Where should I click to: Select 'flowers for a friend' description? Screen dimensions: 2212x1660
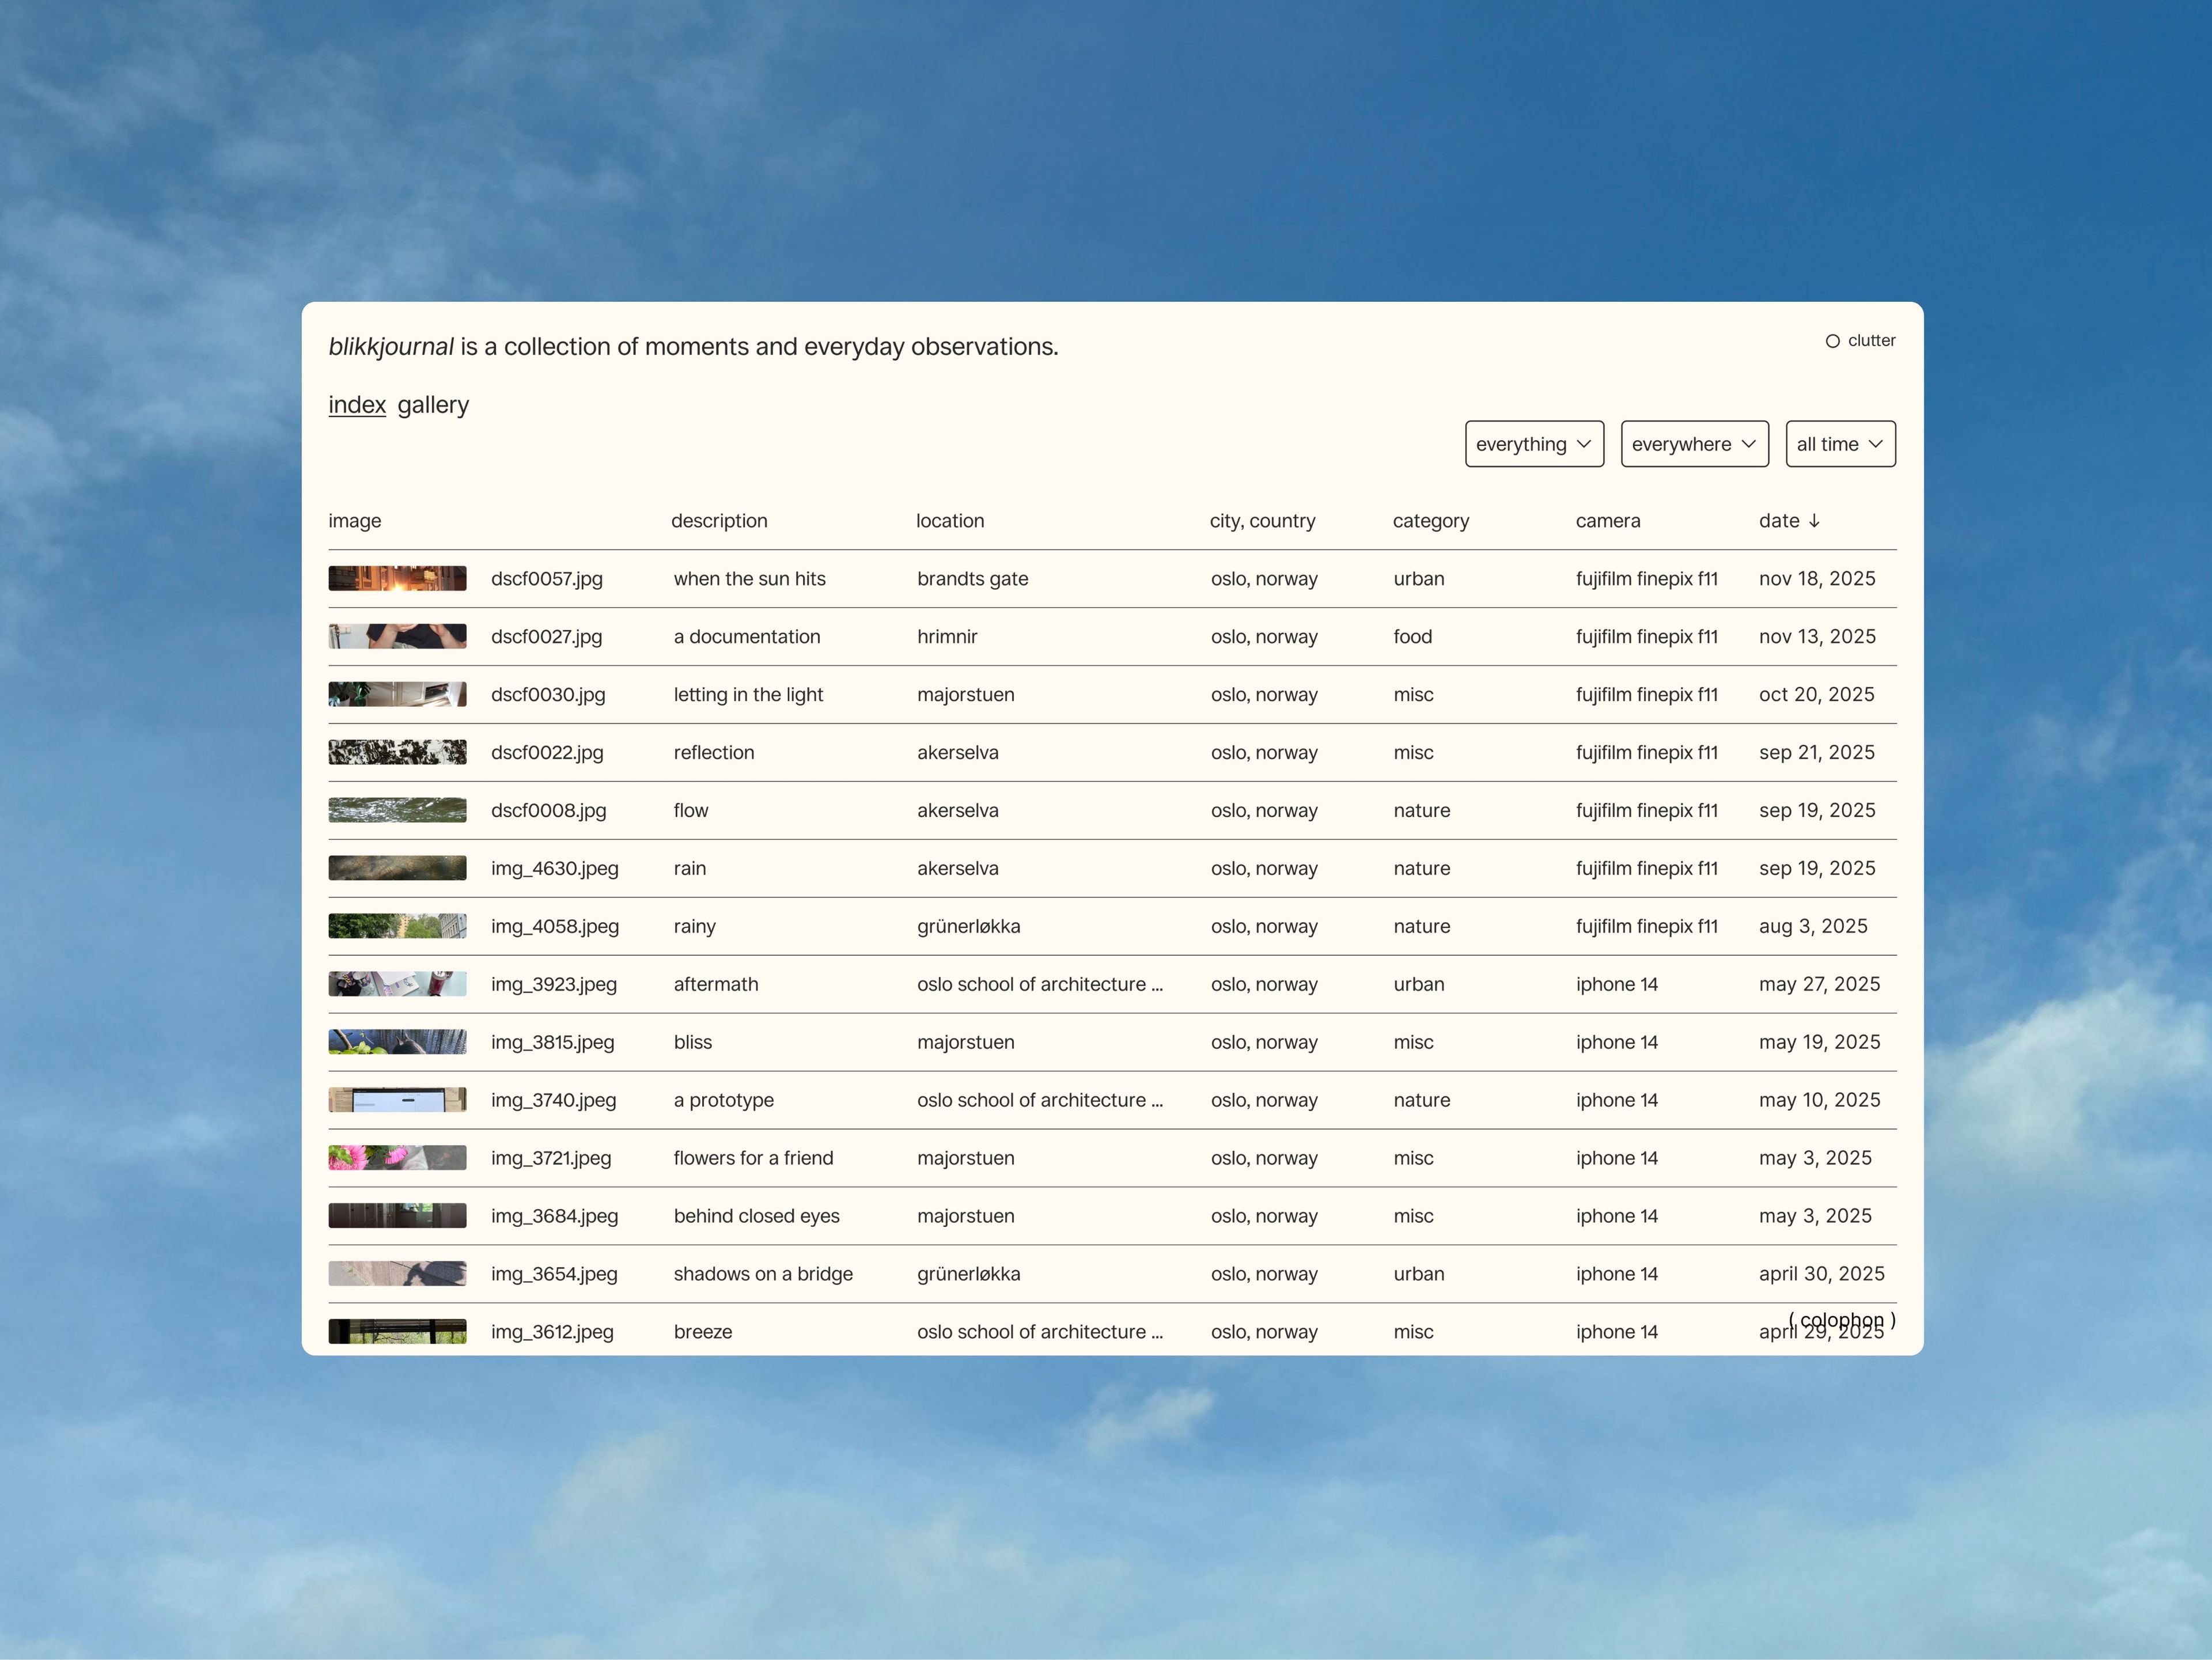click(x=754, y=1159)
